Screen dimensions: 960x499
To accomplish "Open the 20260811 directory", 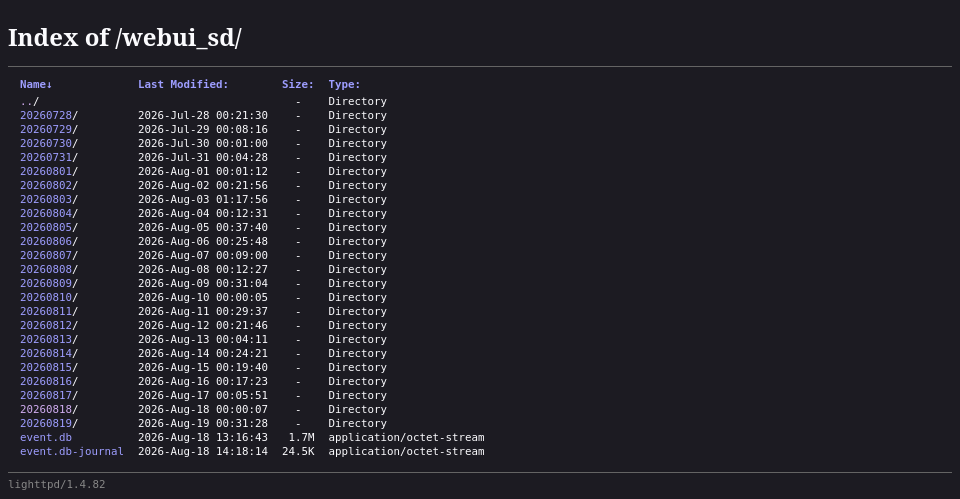I will (x=46, y=312).
